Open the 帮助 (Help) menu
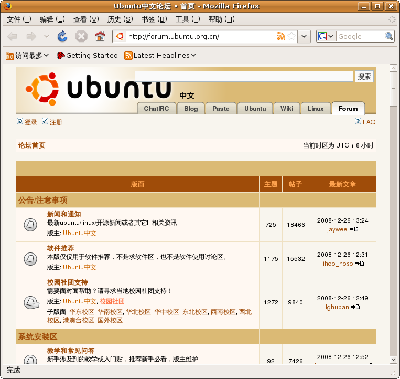 click(221, 20)
